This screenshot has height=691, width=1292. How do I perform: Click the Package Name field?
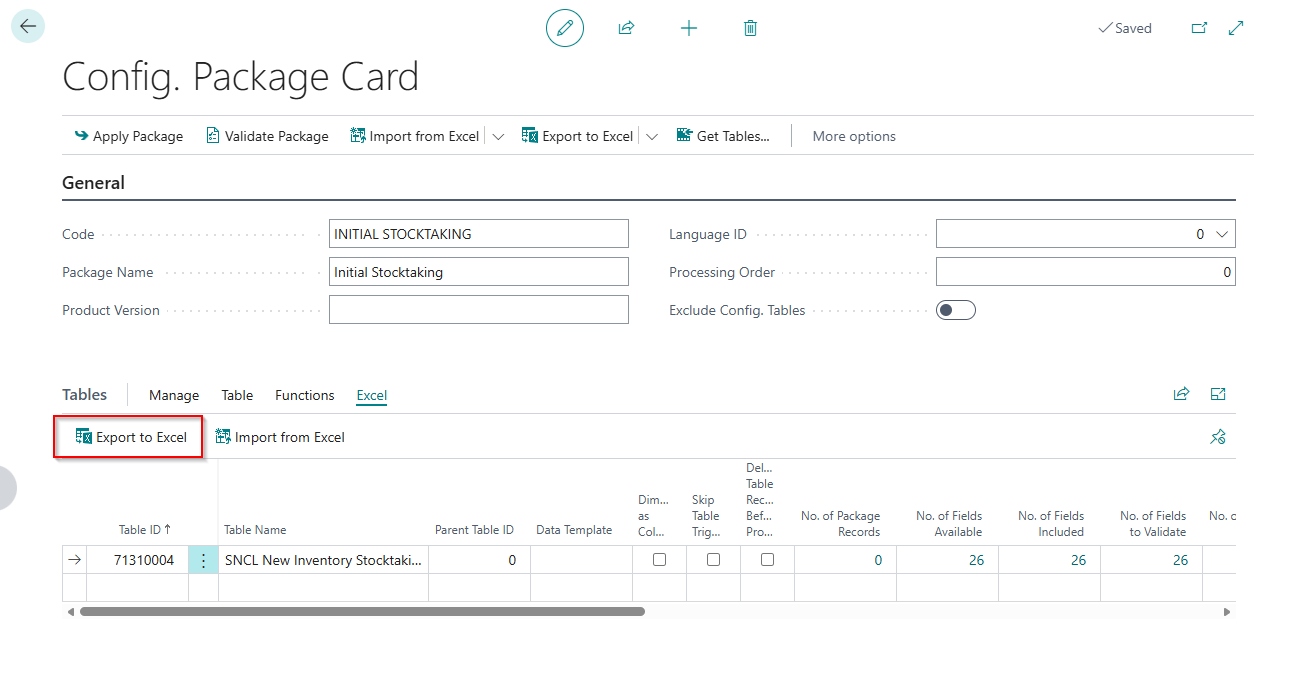coord(479,272)
